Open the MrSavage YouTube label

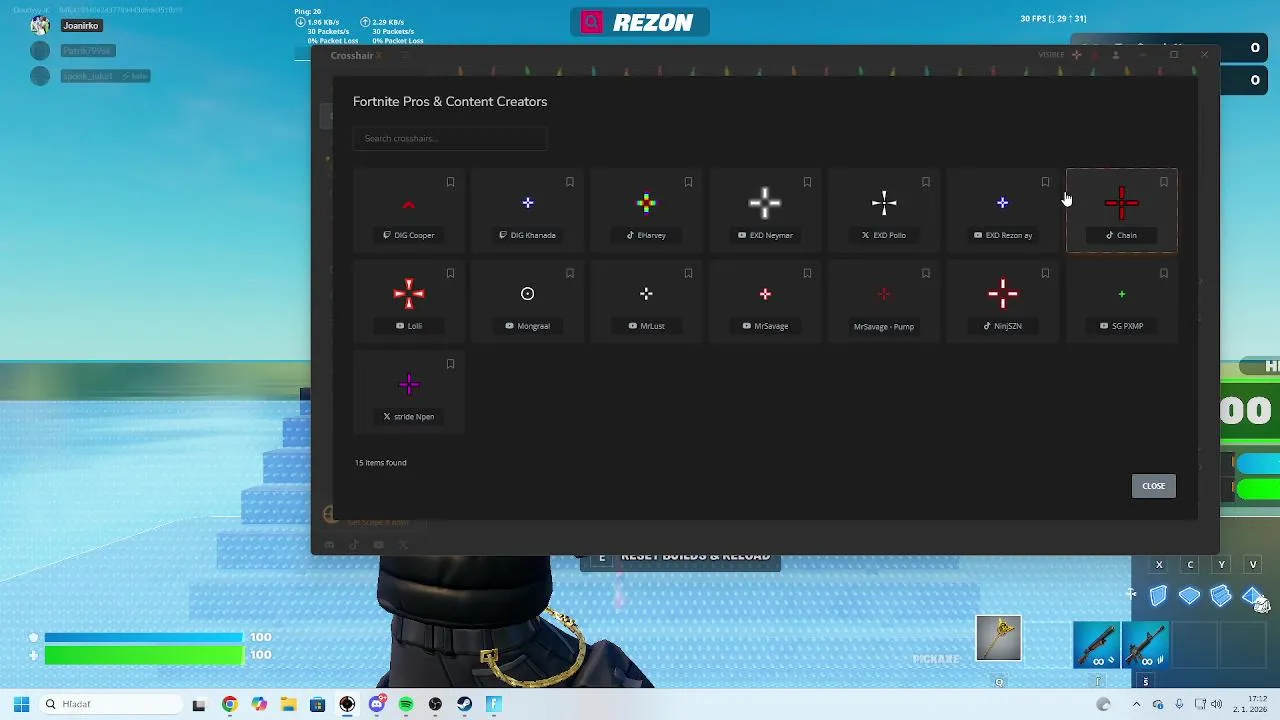765,326
